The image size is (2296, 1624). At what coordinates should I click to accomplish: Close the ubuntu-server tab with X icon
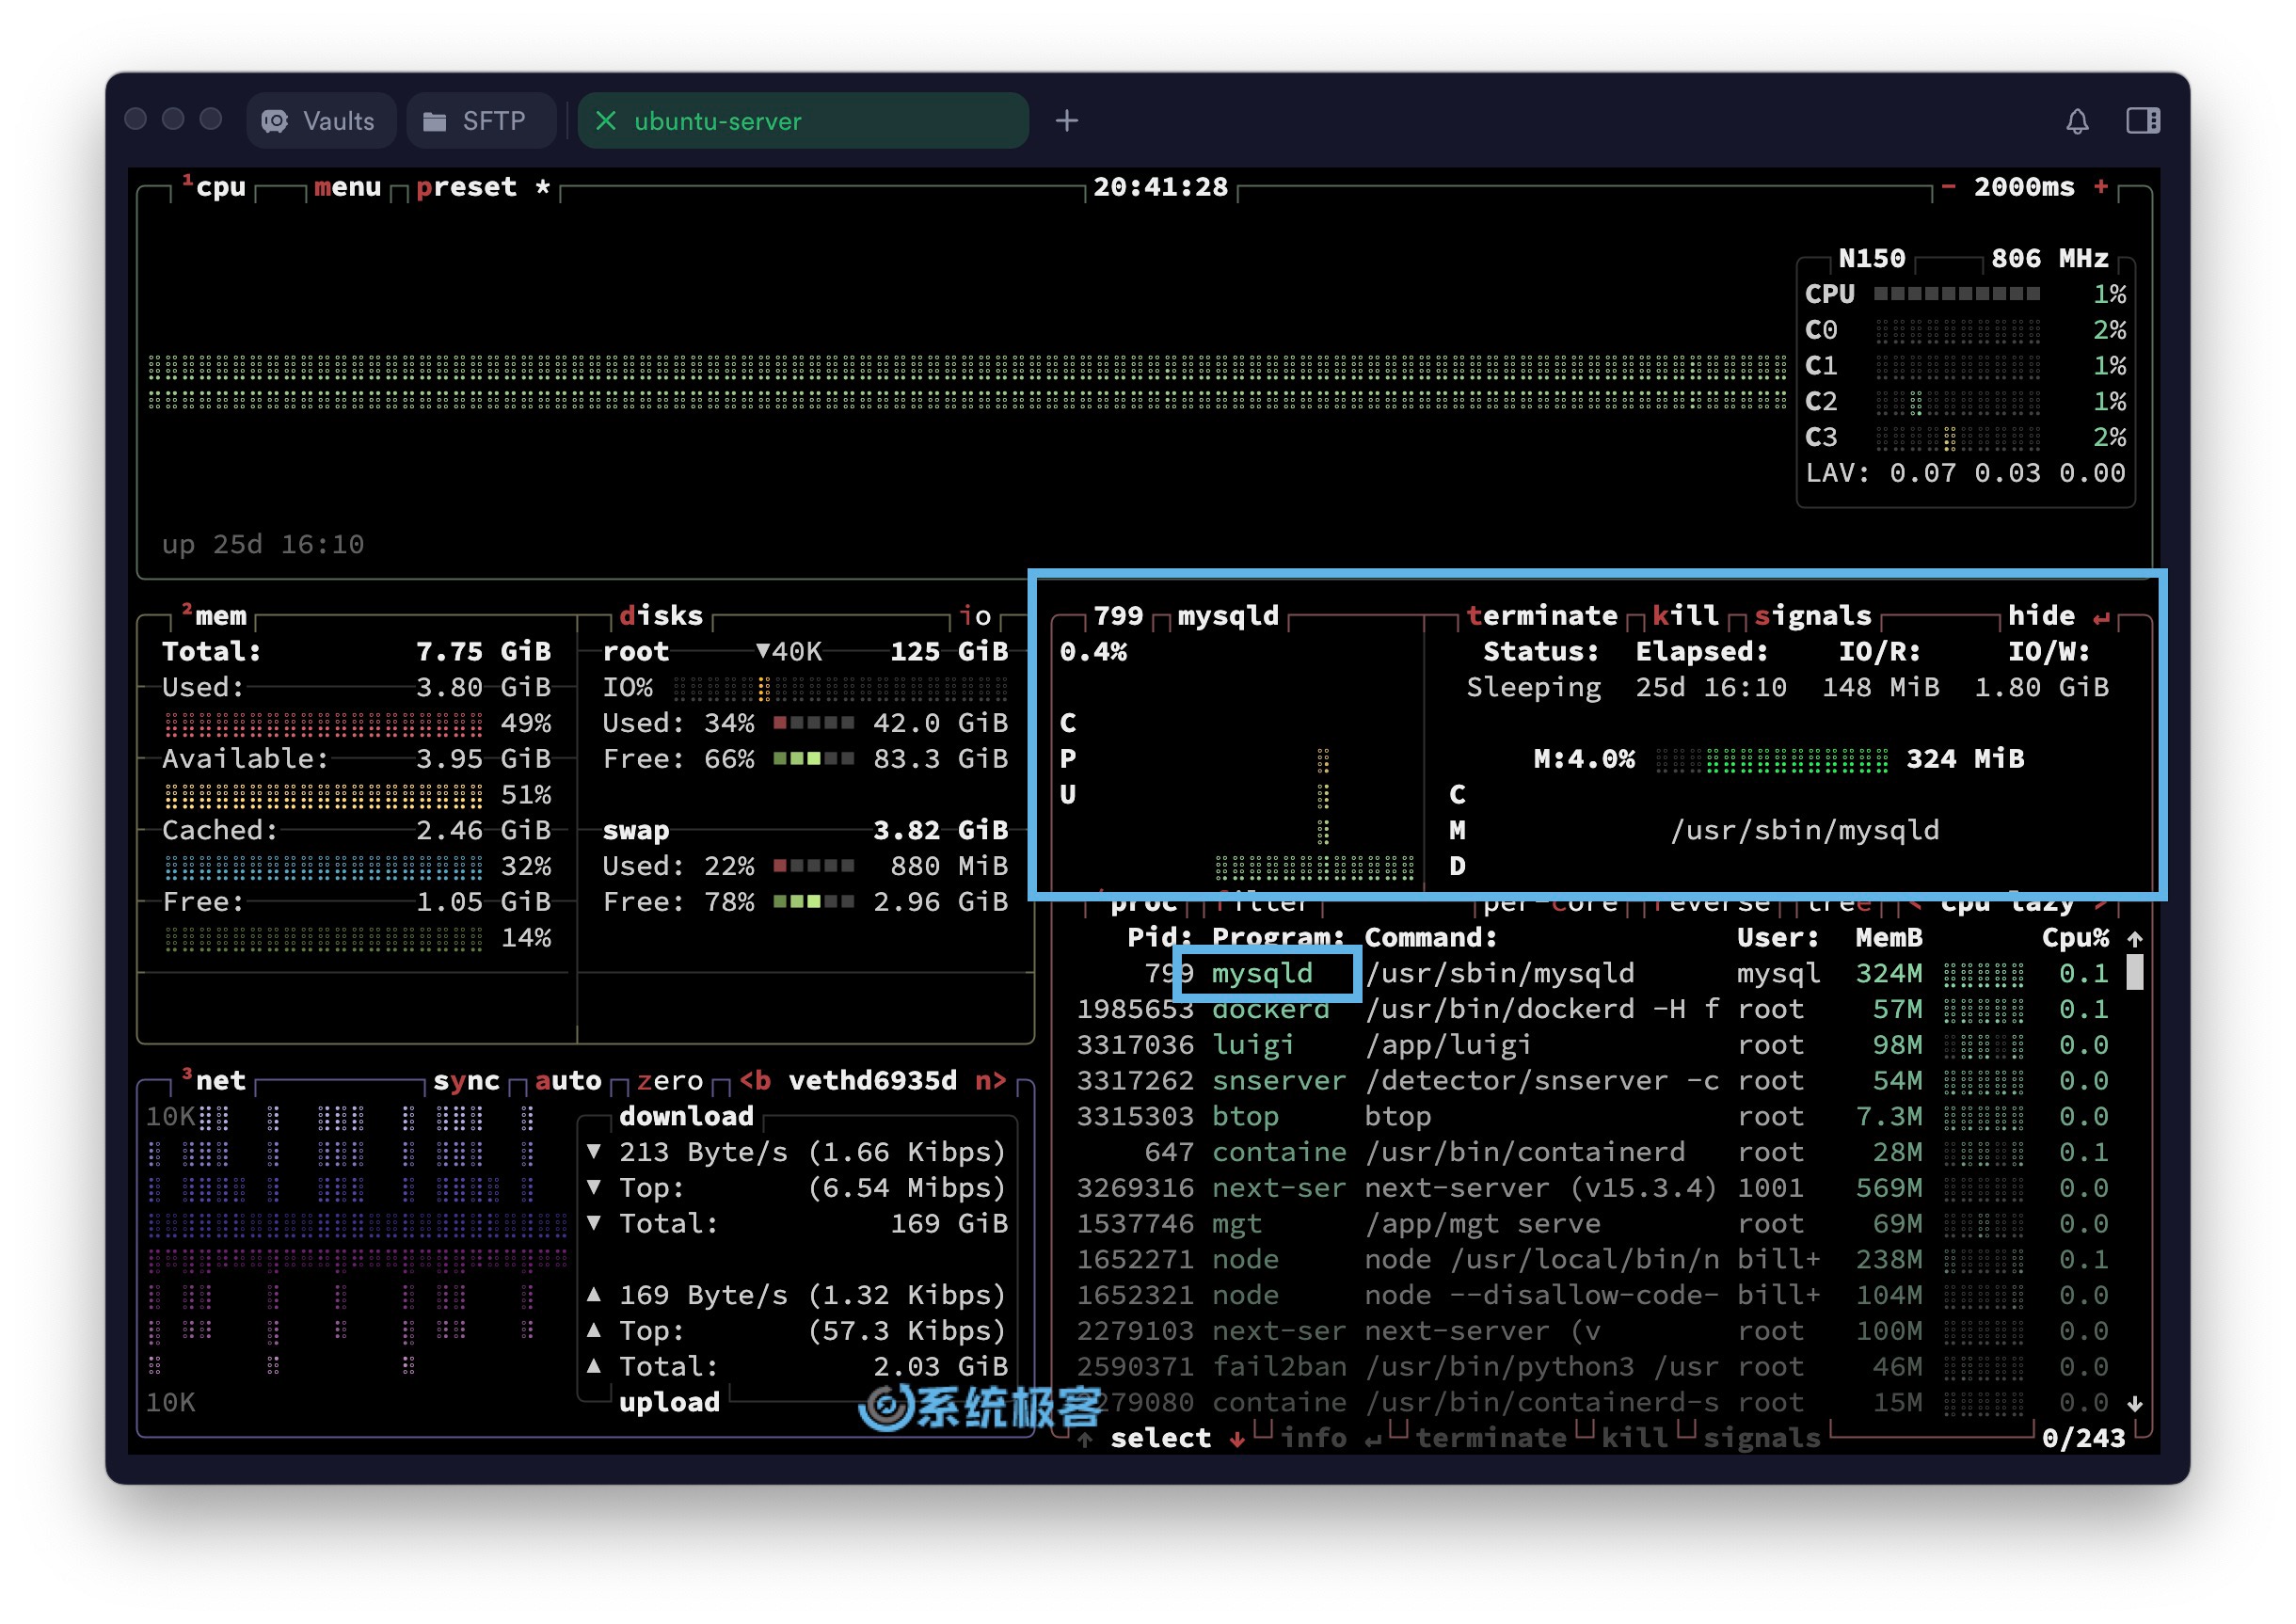[x=605, y=121]
